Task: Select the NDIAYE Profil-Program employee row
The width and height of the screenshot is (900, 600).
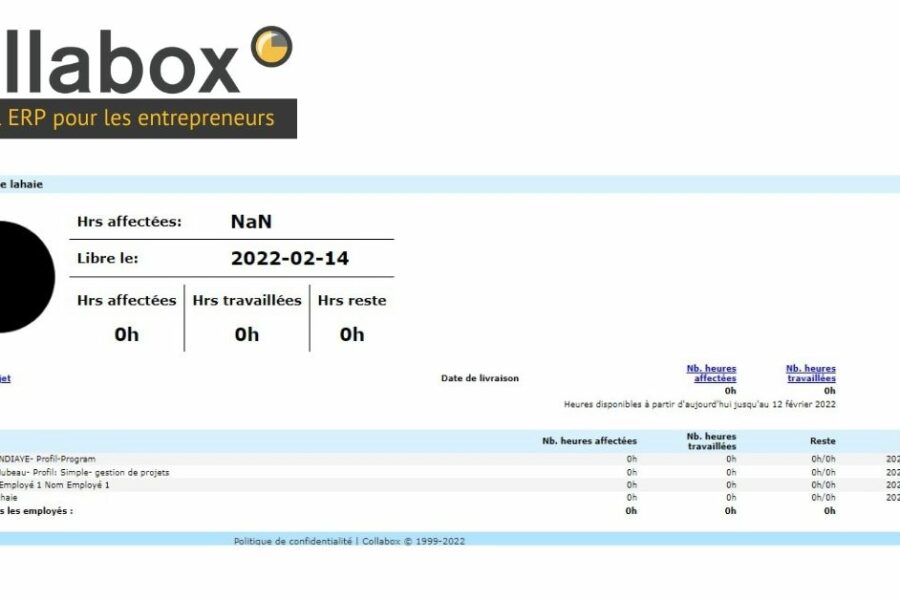Action: [x=48, y=459]
